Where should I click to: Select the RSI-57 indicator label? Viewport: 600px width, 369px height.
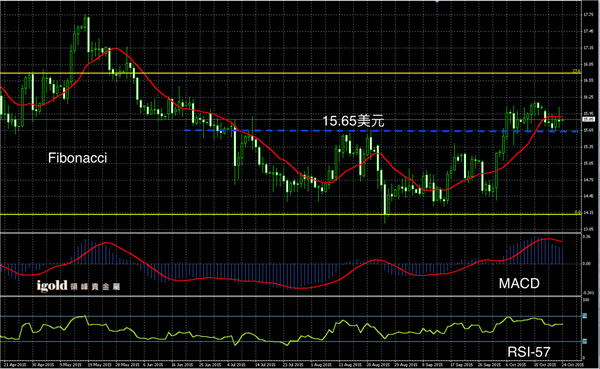pos(529,352)
